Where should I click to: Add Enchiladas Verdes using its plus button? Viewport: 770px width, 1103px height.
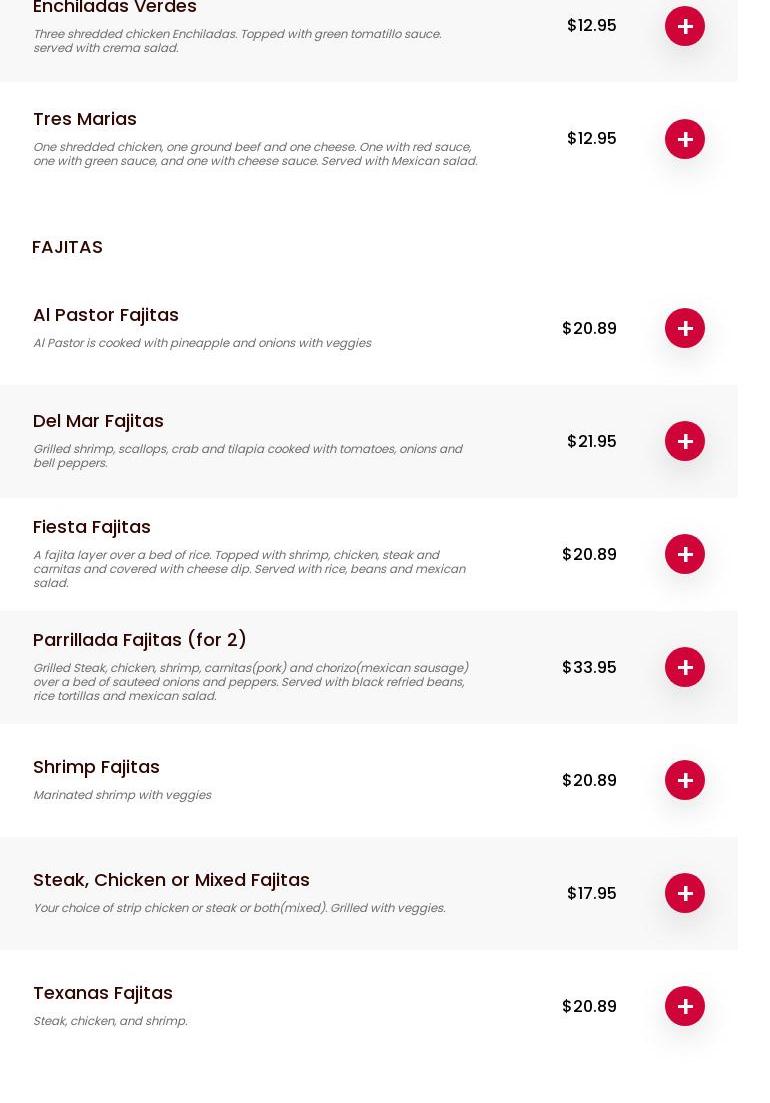pyautogui.click(x=685, y=26)
